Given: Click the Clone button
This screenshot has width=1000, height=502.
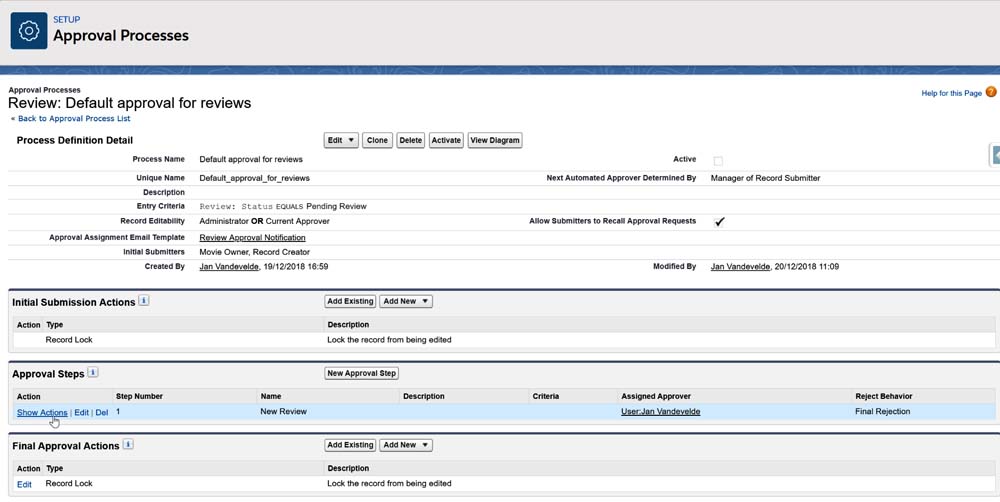Looking at the screenshot, I should click(x=377, y=140).
